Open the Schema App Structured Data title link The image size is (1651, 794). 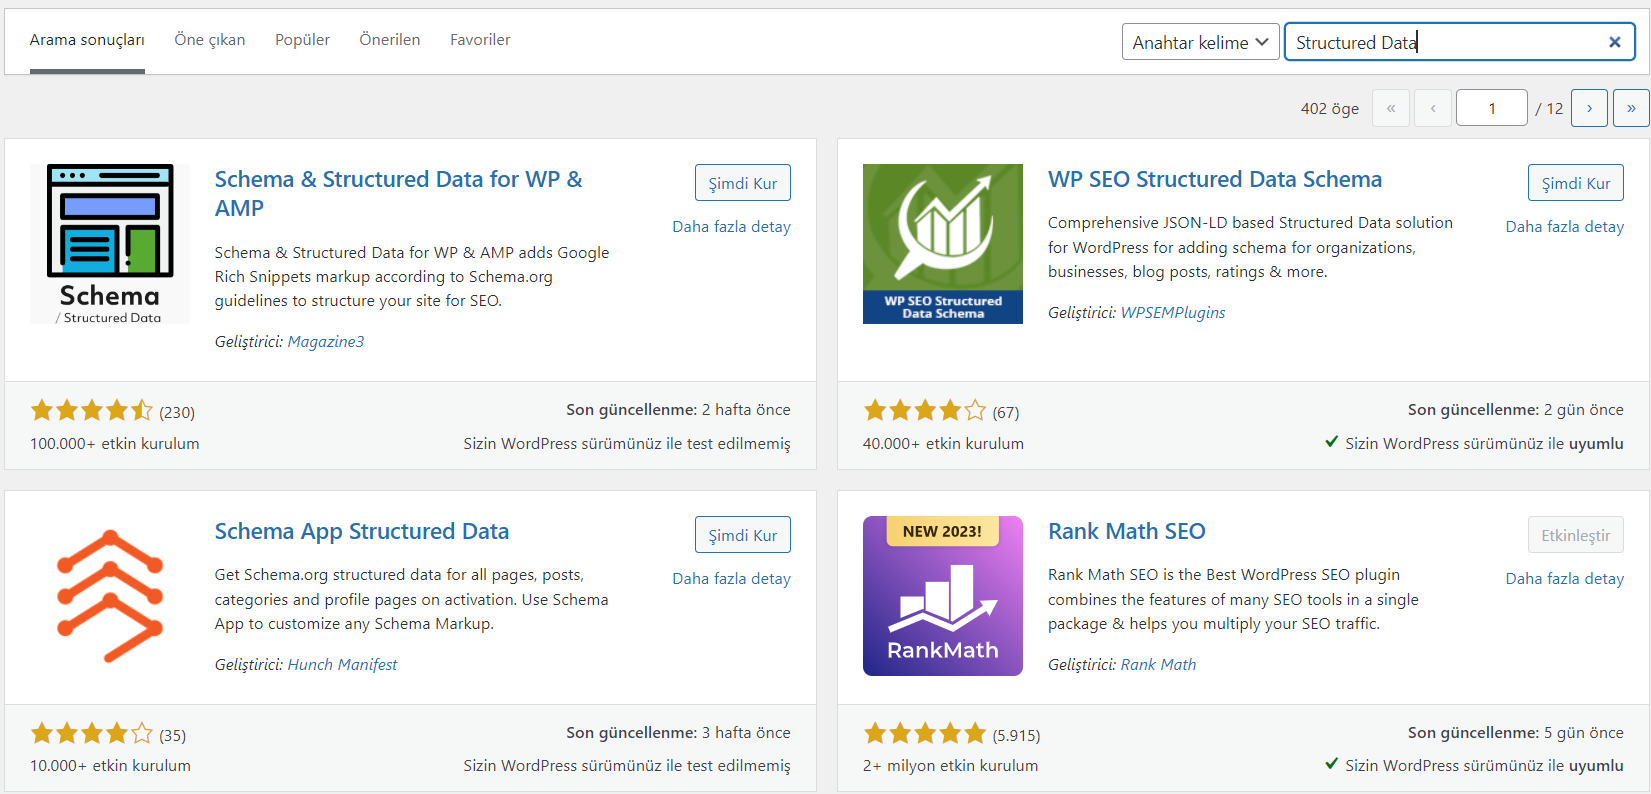click(362, 532)
